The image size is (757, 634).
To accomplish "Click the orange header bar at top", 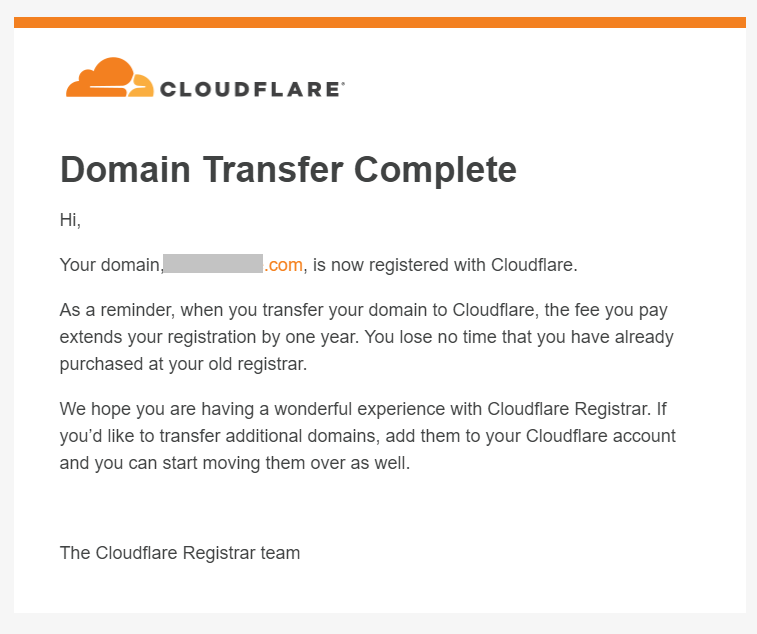I will 379,22.
